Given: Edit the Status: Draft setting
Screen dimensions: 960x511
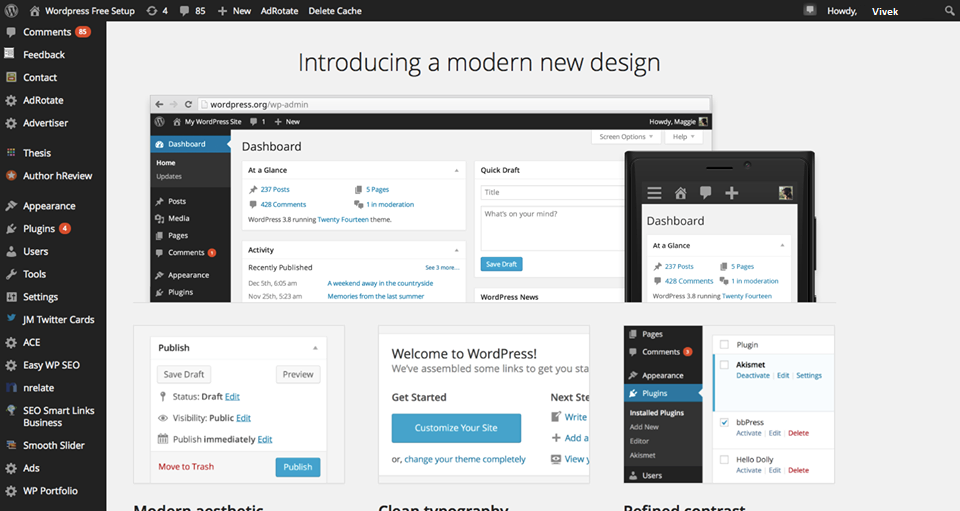Looking at the screenshot, I should (x=232, y=397).
